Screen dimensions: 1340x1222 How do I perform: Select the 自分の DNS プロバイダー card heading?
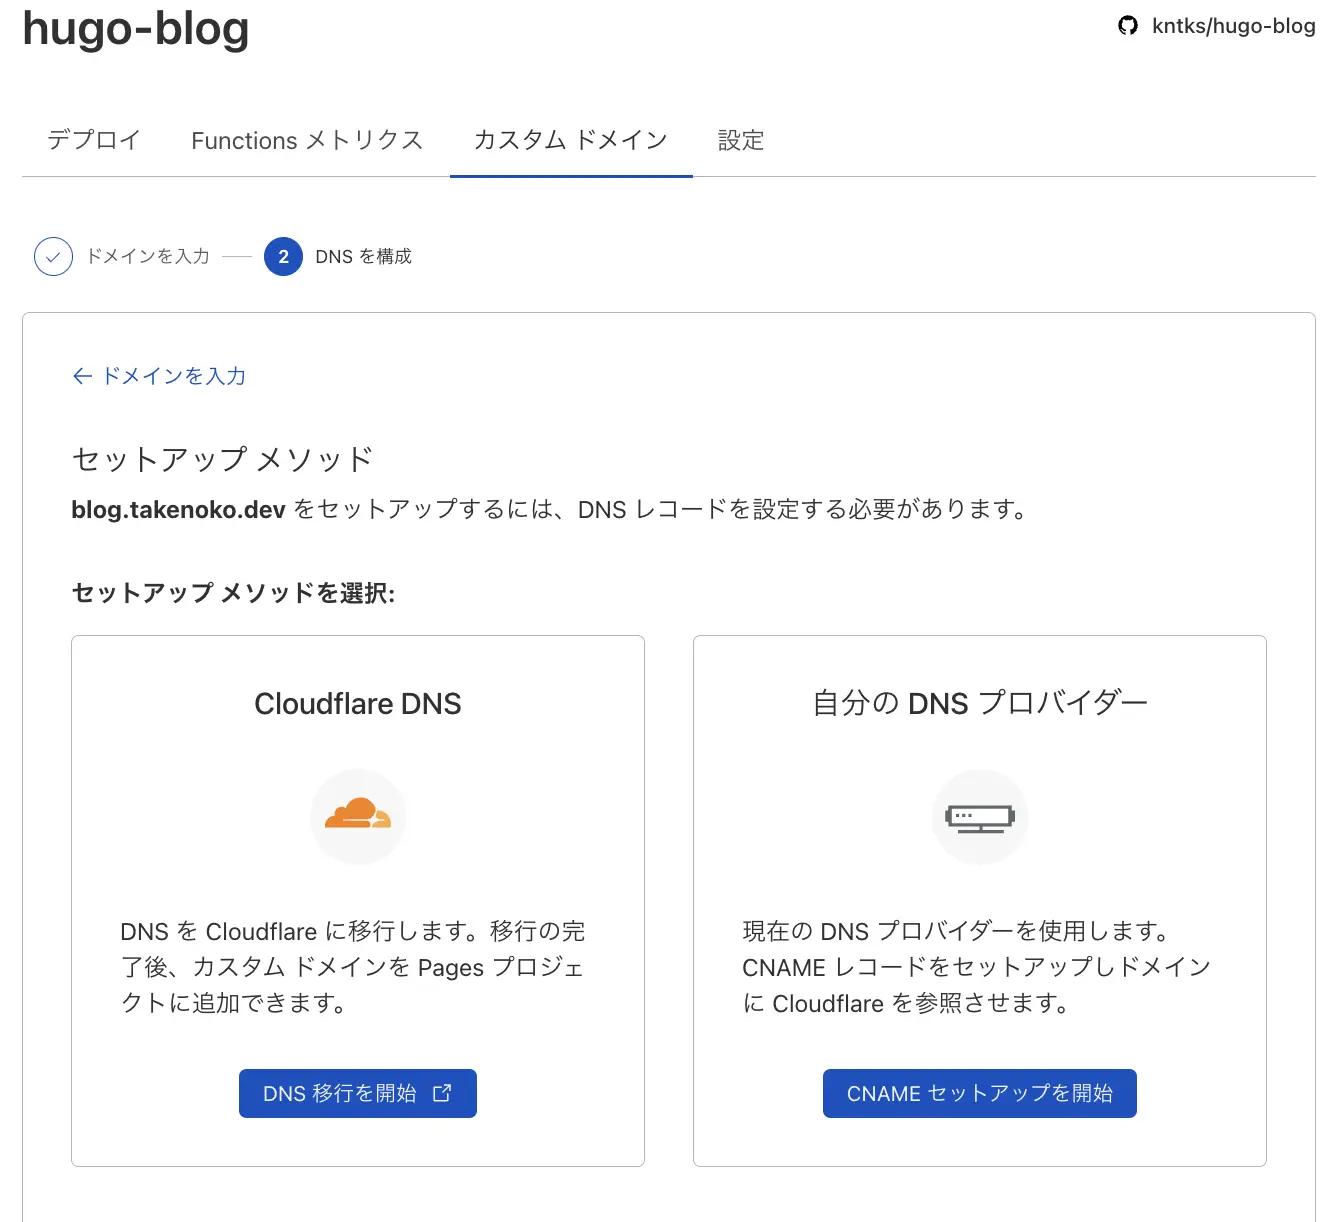point(979,704)
